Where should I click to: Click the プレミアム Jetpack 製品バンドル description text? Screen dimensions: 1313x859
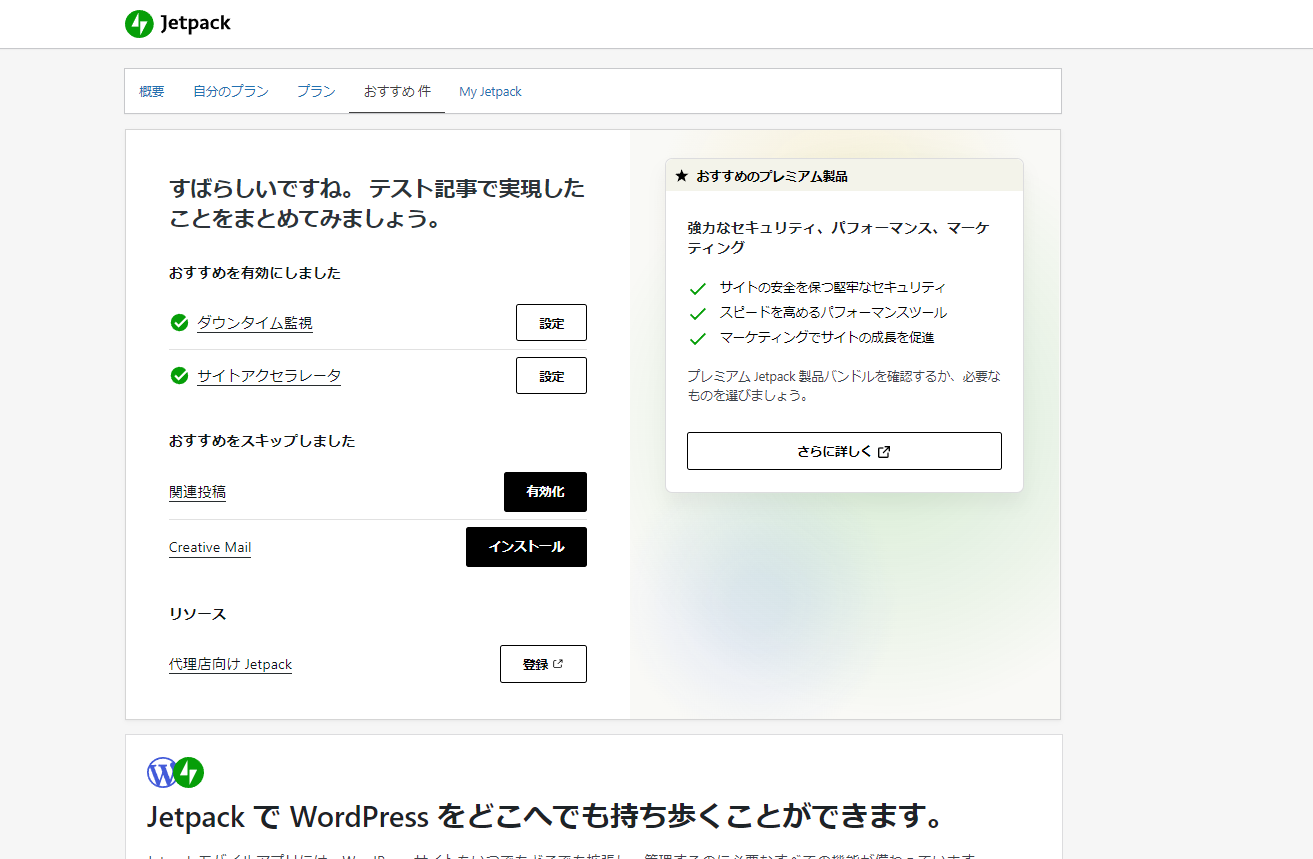point(843,386)
